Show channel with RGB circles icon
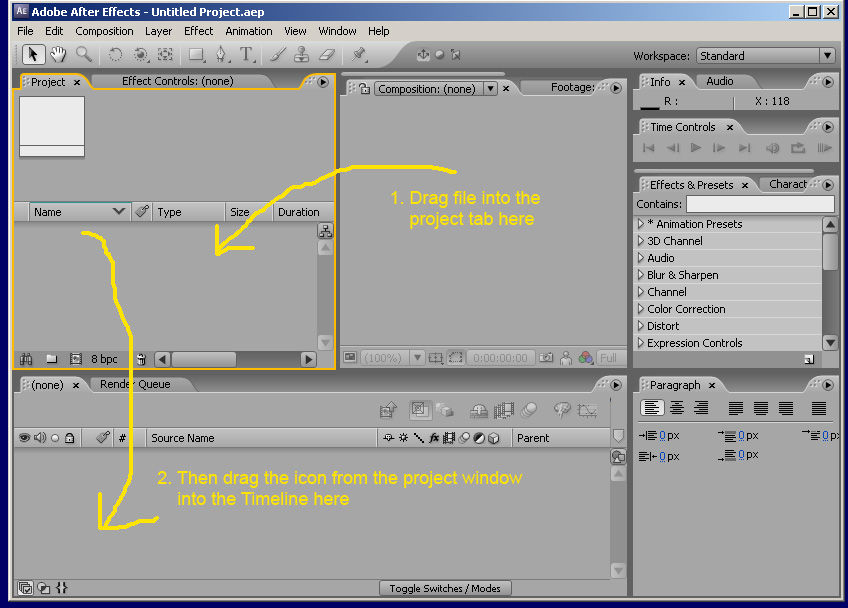This screenshot has width=848, height=608. click(586, 358)
